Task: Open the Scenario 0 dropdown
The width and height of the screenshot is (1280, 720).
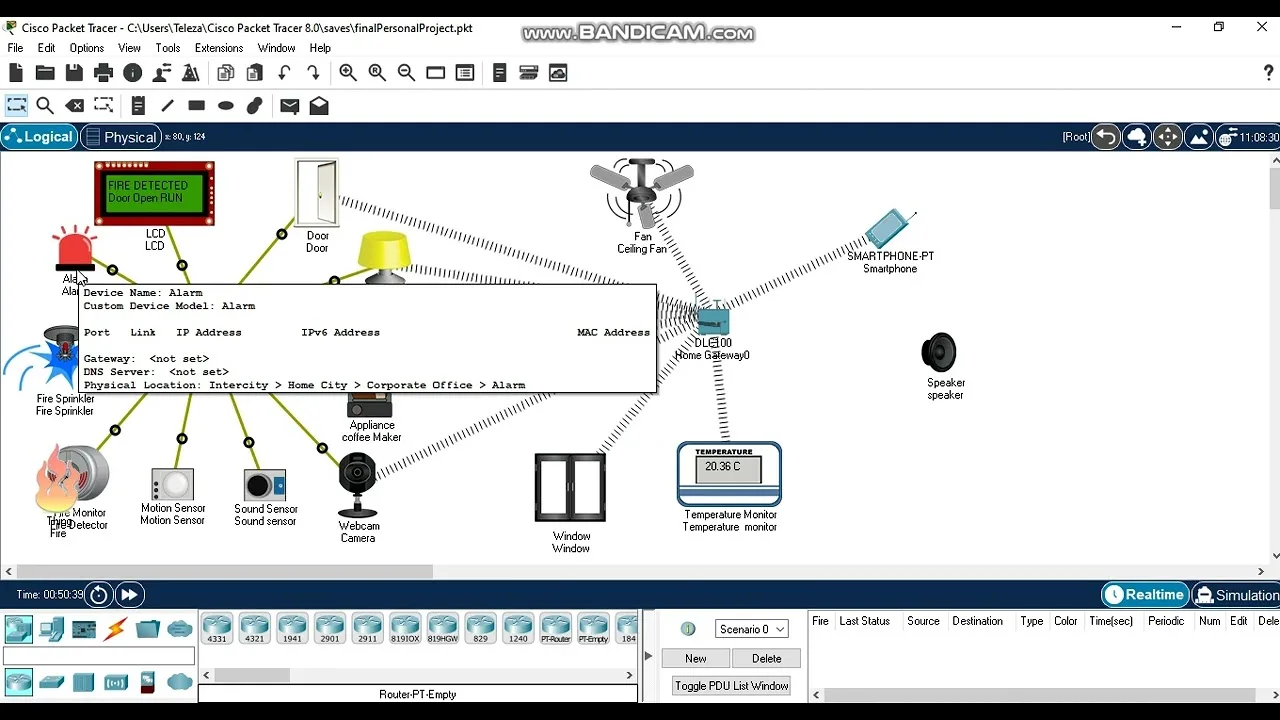Action: [751, 629]
